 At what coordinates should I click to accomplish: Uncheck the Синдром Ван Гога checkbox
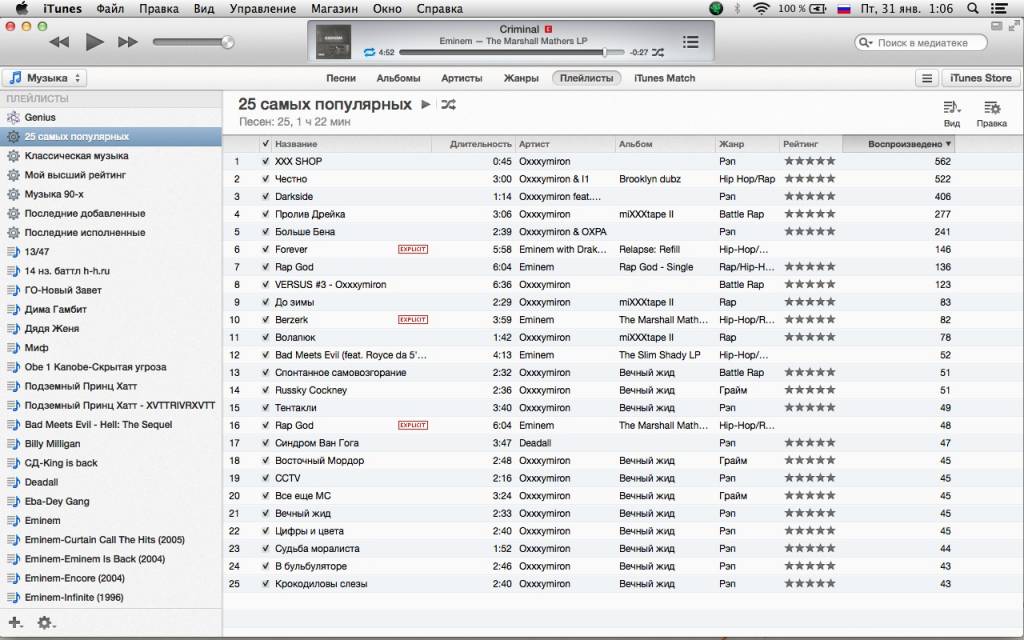(265, 443)
